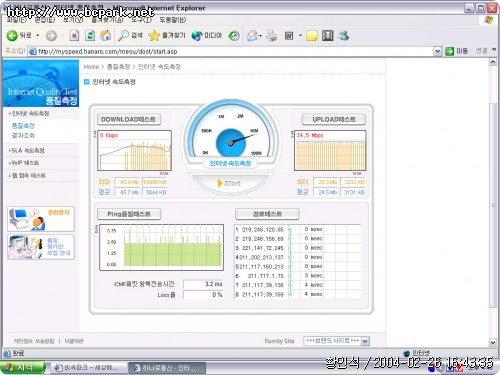The image size is (500, 375).
Task: Open the Home page icon
Action: click(106, 35)
